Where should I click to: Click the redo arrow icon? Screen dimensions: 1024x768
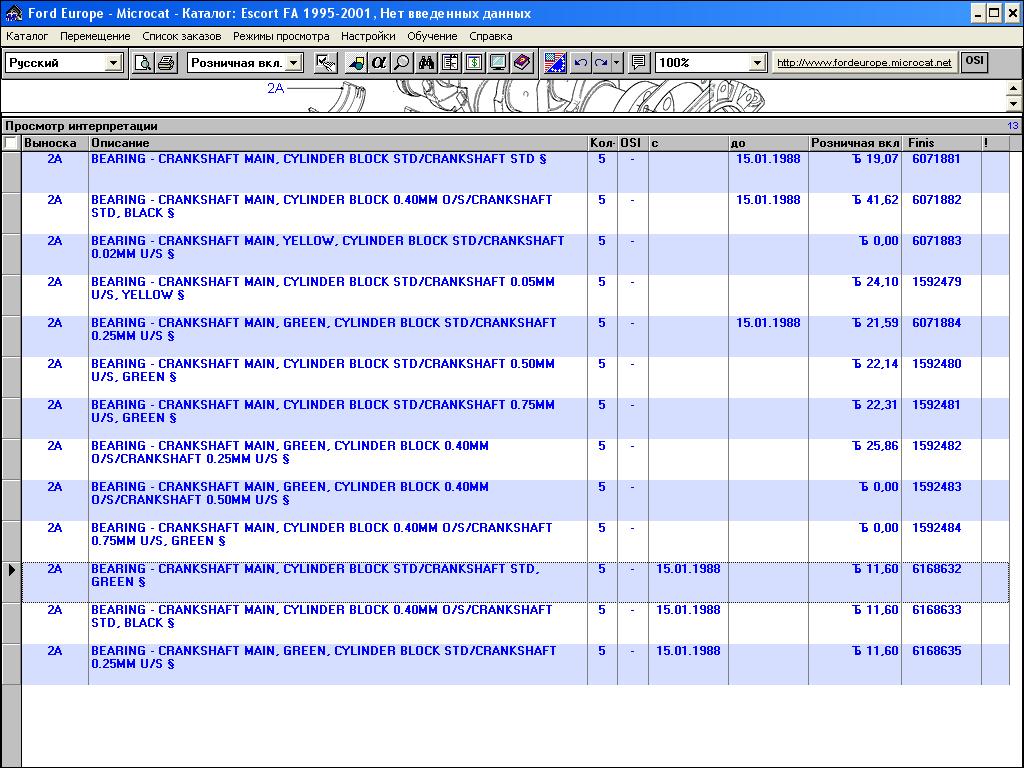(x=601, y=63)
